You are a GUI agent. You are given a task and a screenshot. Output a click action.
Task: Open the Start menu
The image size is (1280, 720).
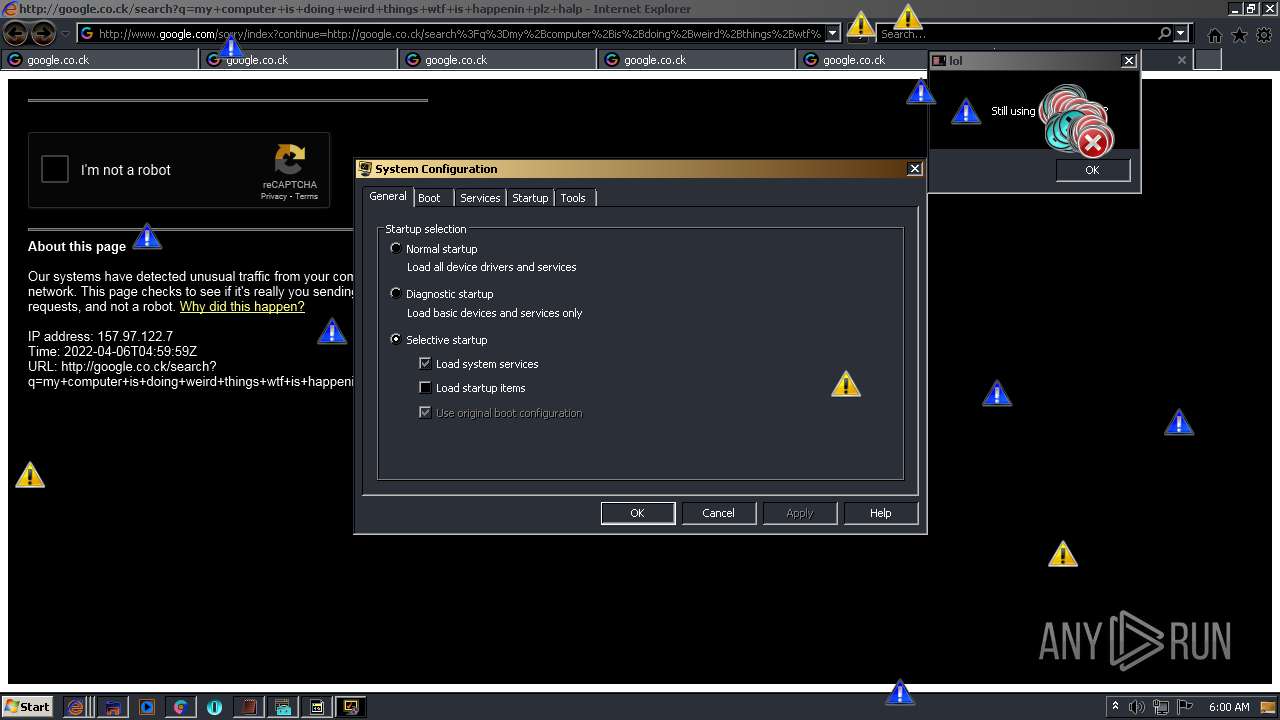[x=27, y=706]
